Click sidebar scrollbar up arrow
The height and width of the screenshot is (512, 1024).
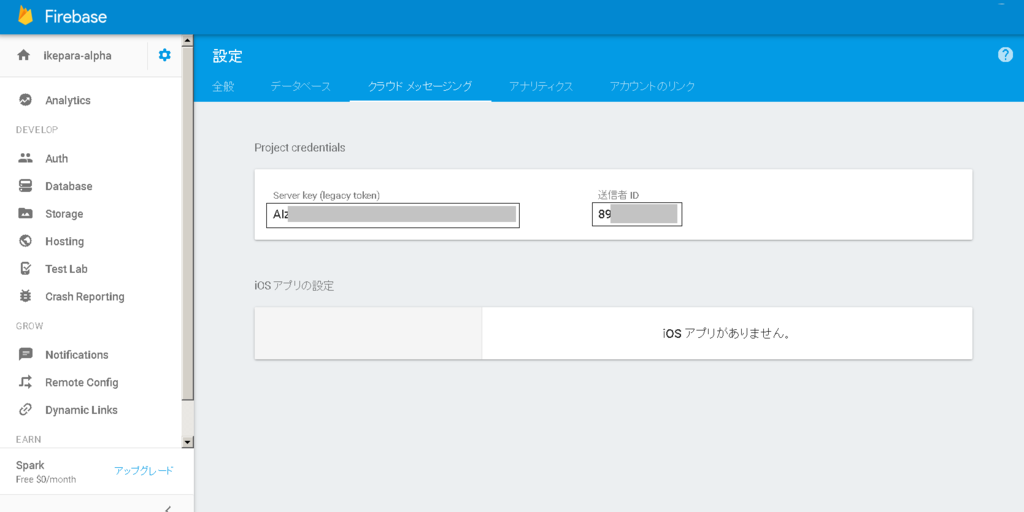(x=187, y=40)
